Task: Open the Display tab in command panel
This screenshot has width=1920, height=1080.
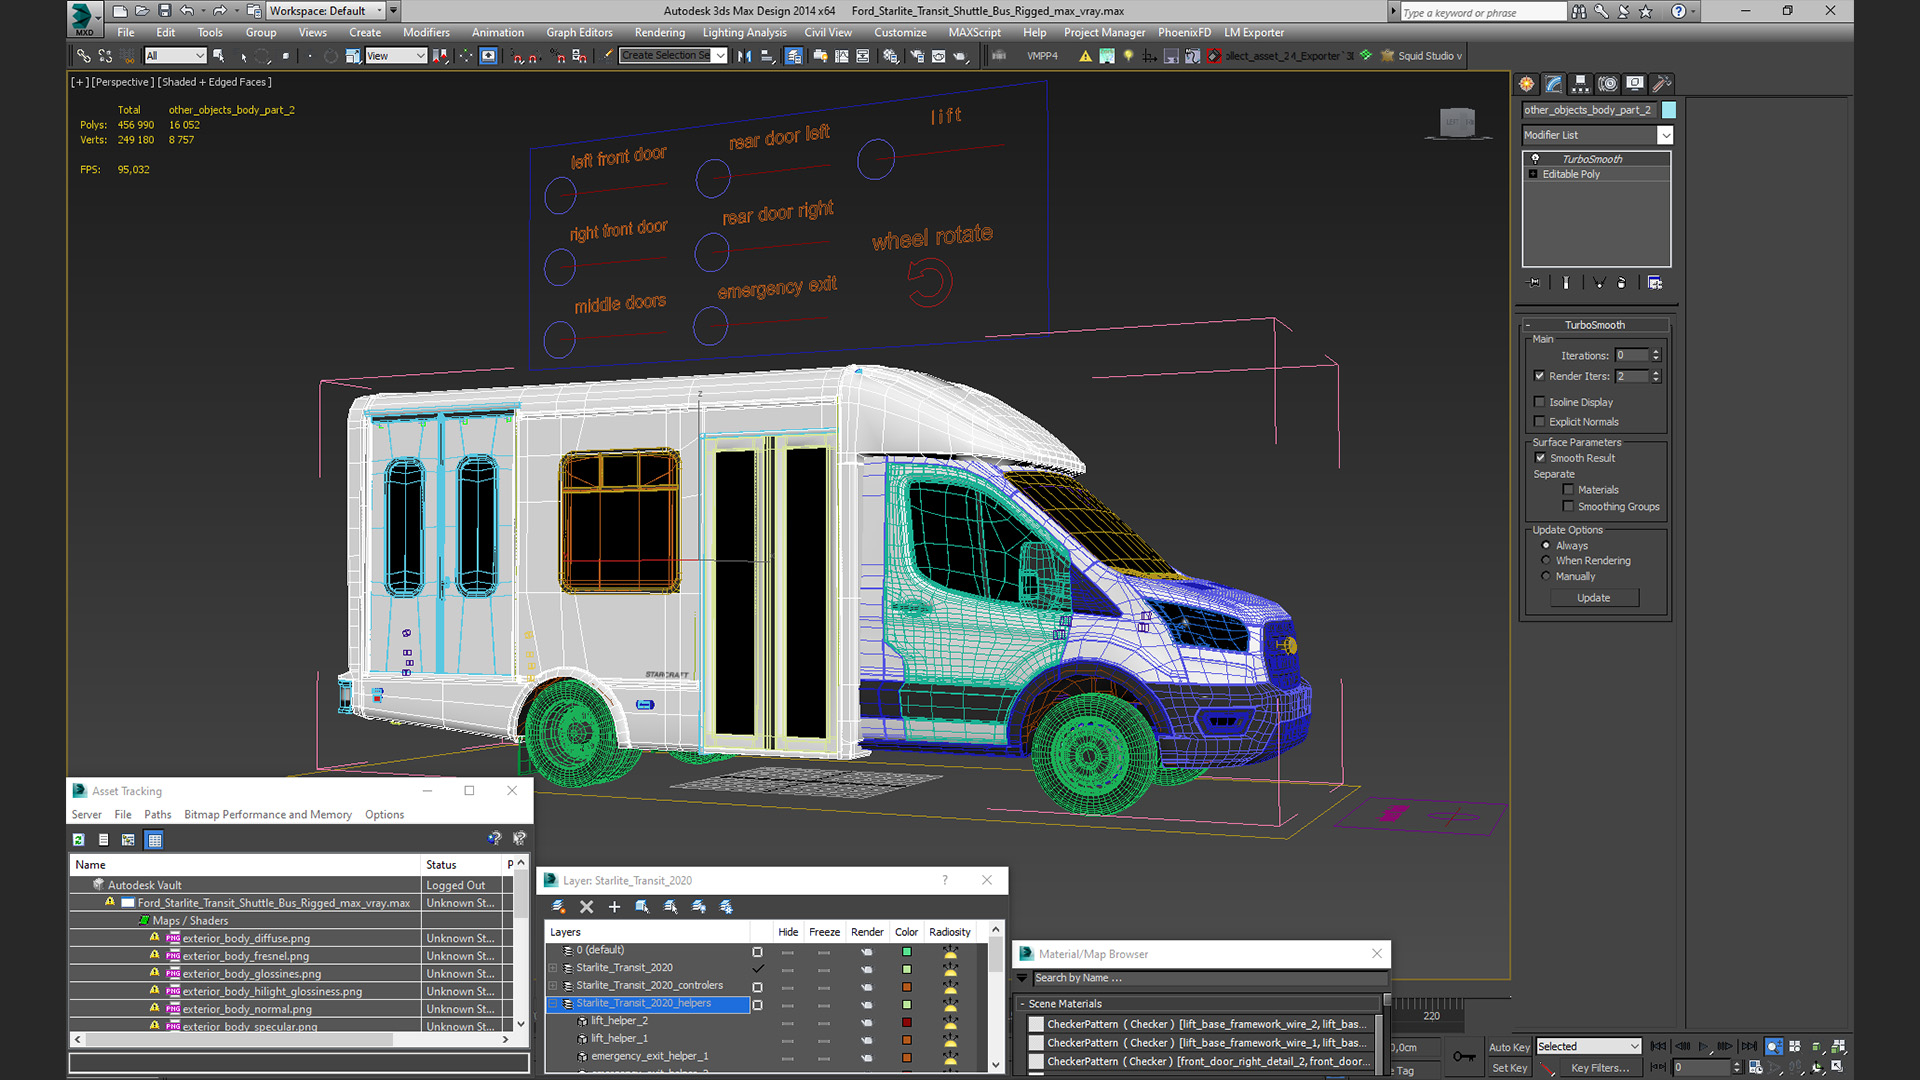Action: (x=1634, y=84)
